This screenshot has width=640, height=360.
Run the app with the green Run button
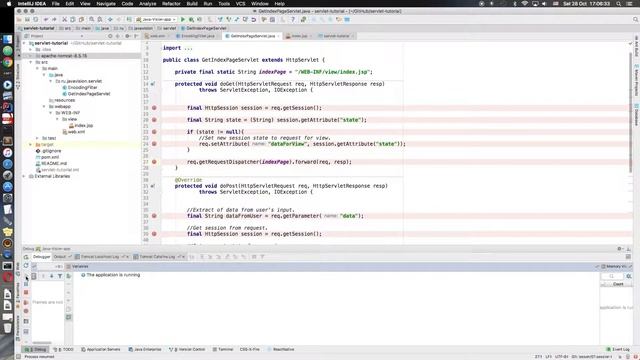pyautogui.click(x=183, y=19)
